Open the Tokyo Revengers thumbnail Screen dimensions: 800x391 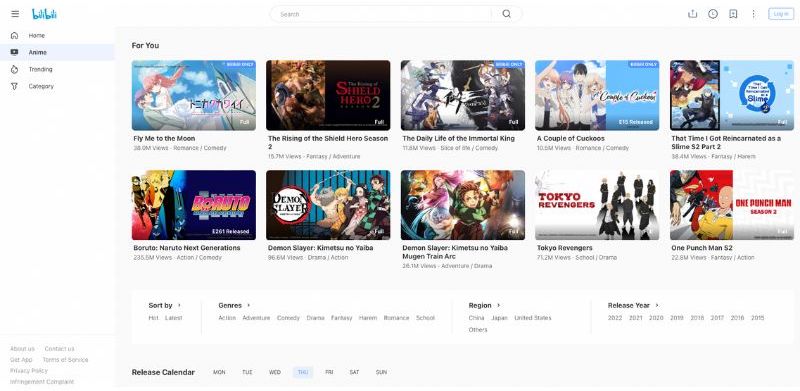(x=597, y=205)
